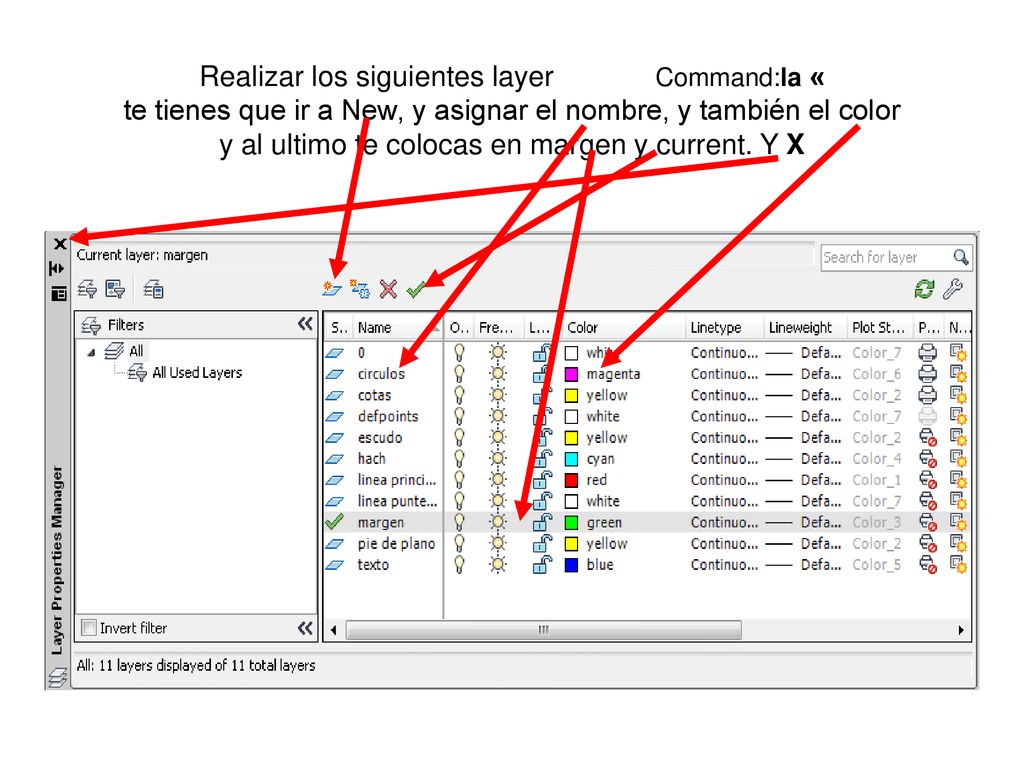1024x768 pixels.
Task: Sort by Plot Style column header
Action: [x=879, y=327]
